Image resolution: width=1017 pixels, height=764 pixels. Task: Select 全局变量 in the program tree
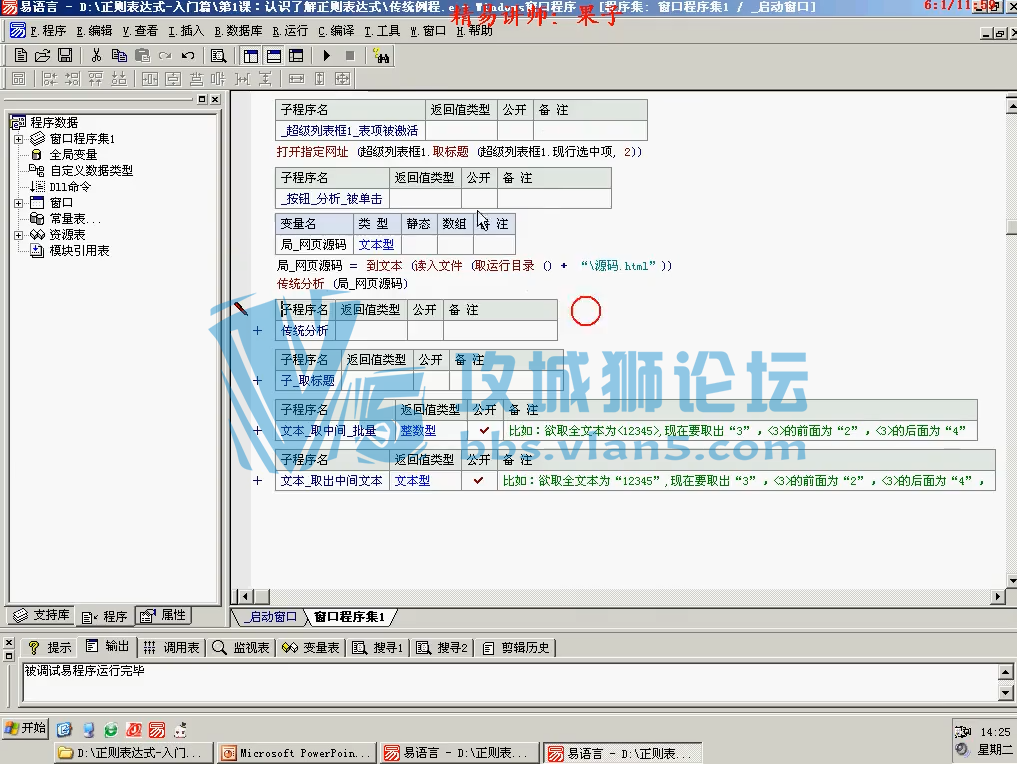click(x=73, y=154)
